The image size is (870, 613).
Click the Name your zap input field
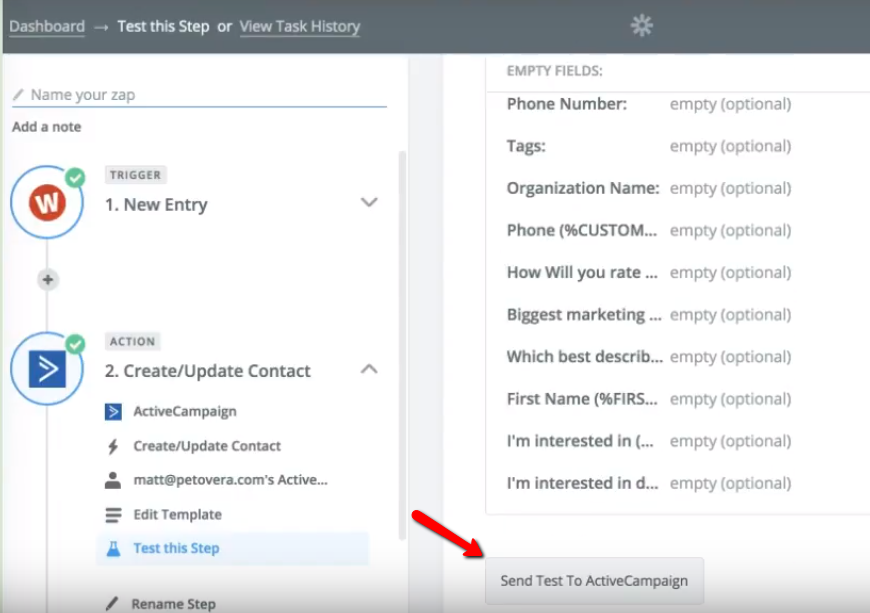click(200, 95)
